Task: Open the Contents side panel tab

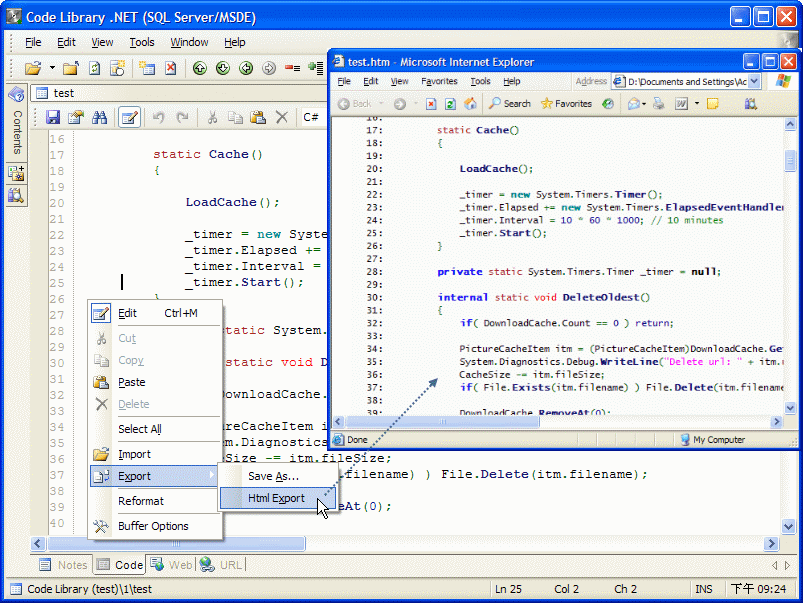Action: pos(17,132)
